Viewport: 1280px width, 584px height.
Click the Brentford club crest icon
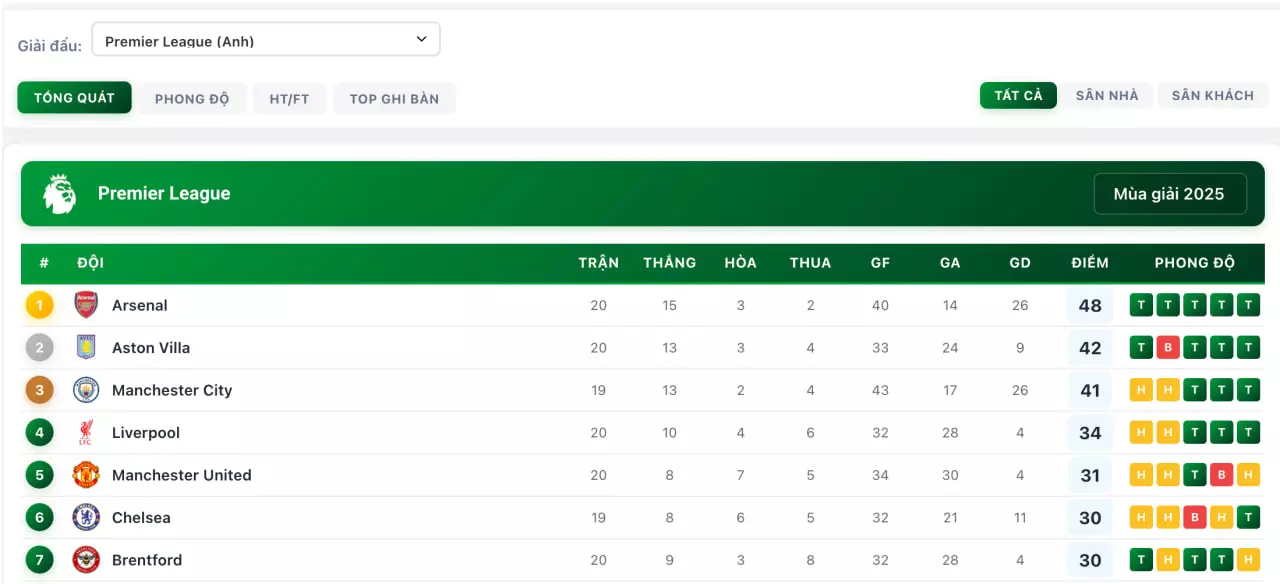coord(87,560)
